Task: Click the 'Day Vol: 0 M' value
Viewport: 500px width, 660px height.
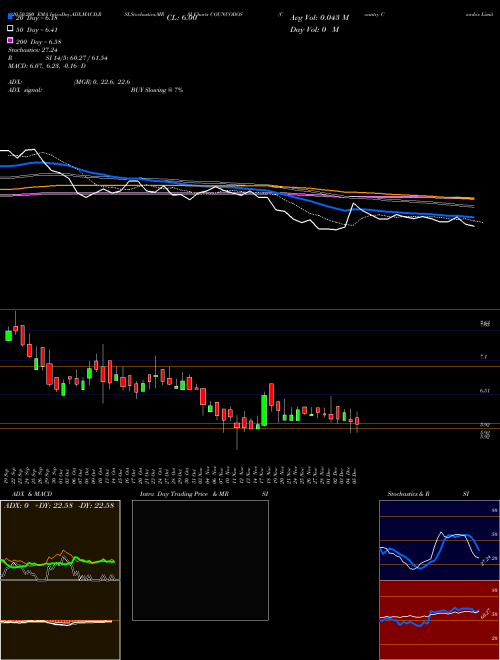Action: (314, 29)
